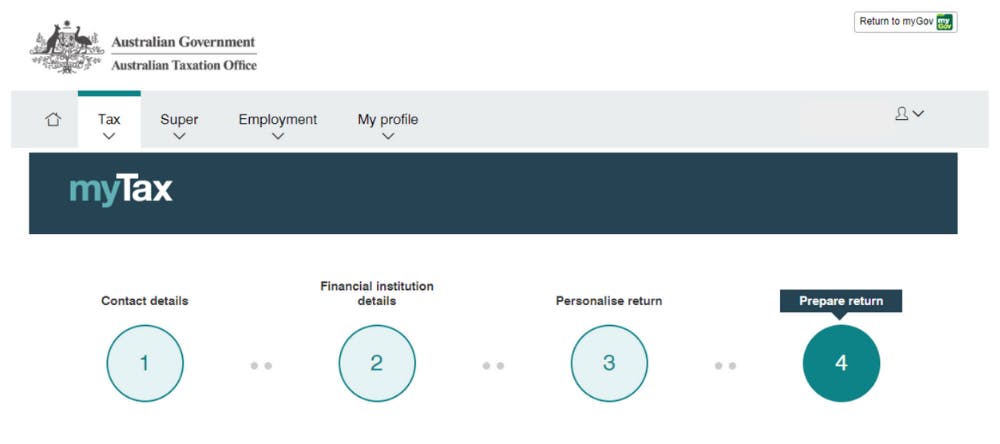Open the user account profile icon
Screen dimensions: 1000x444
point(901,114)
